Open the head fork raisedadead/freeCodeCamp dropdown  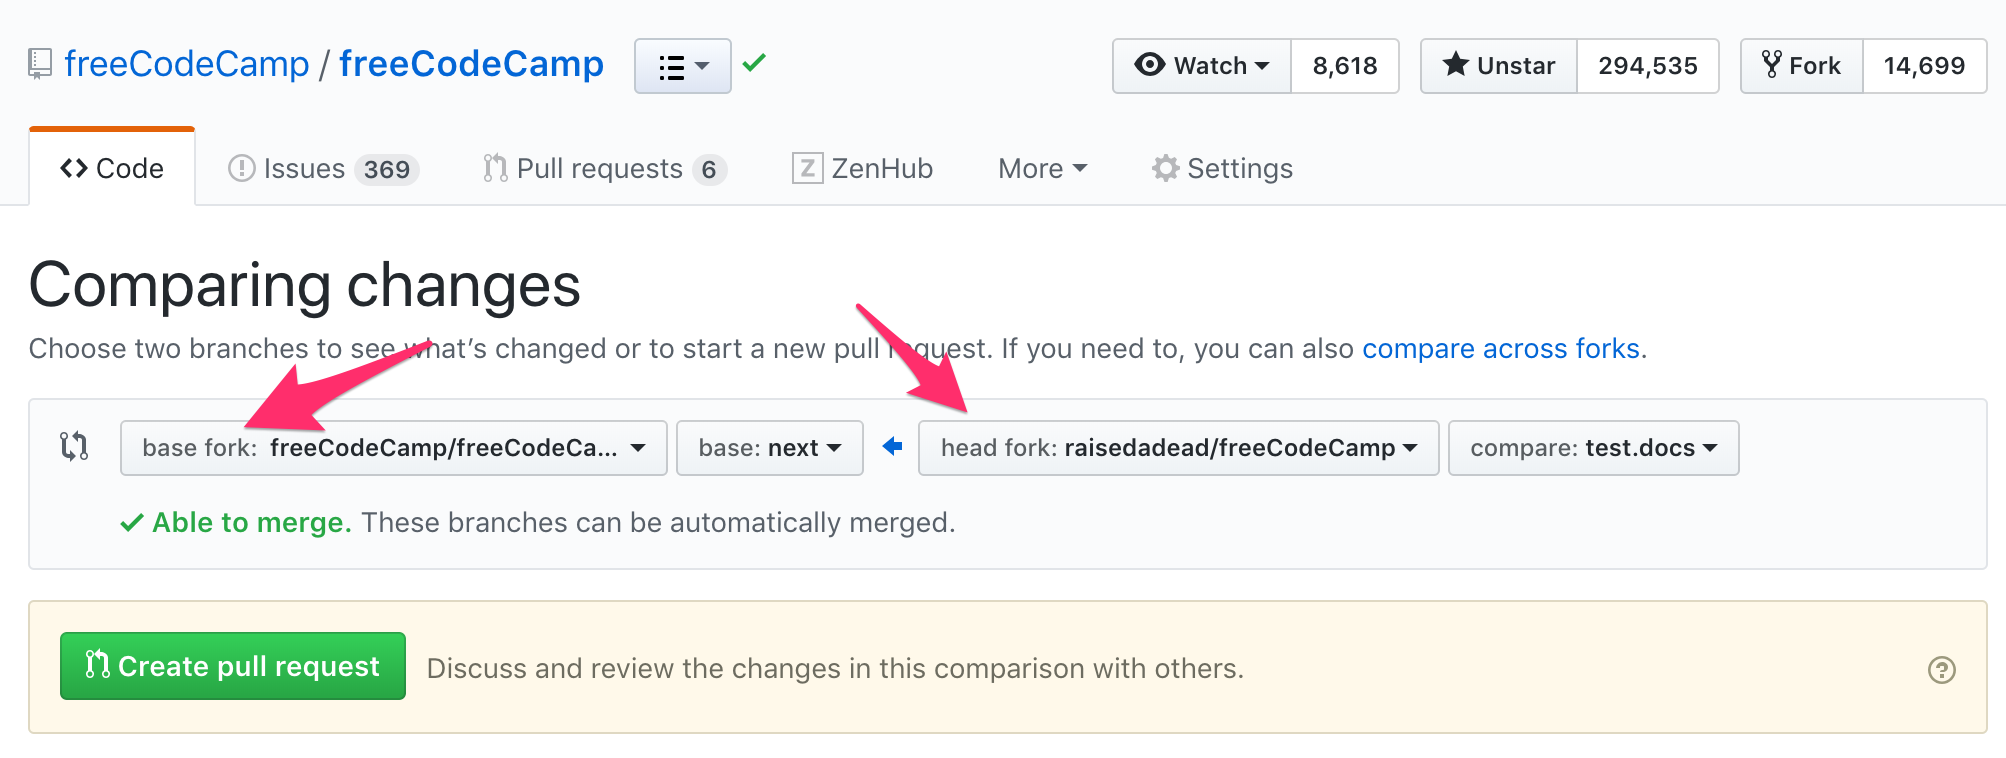point(1178,448)
